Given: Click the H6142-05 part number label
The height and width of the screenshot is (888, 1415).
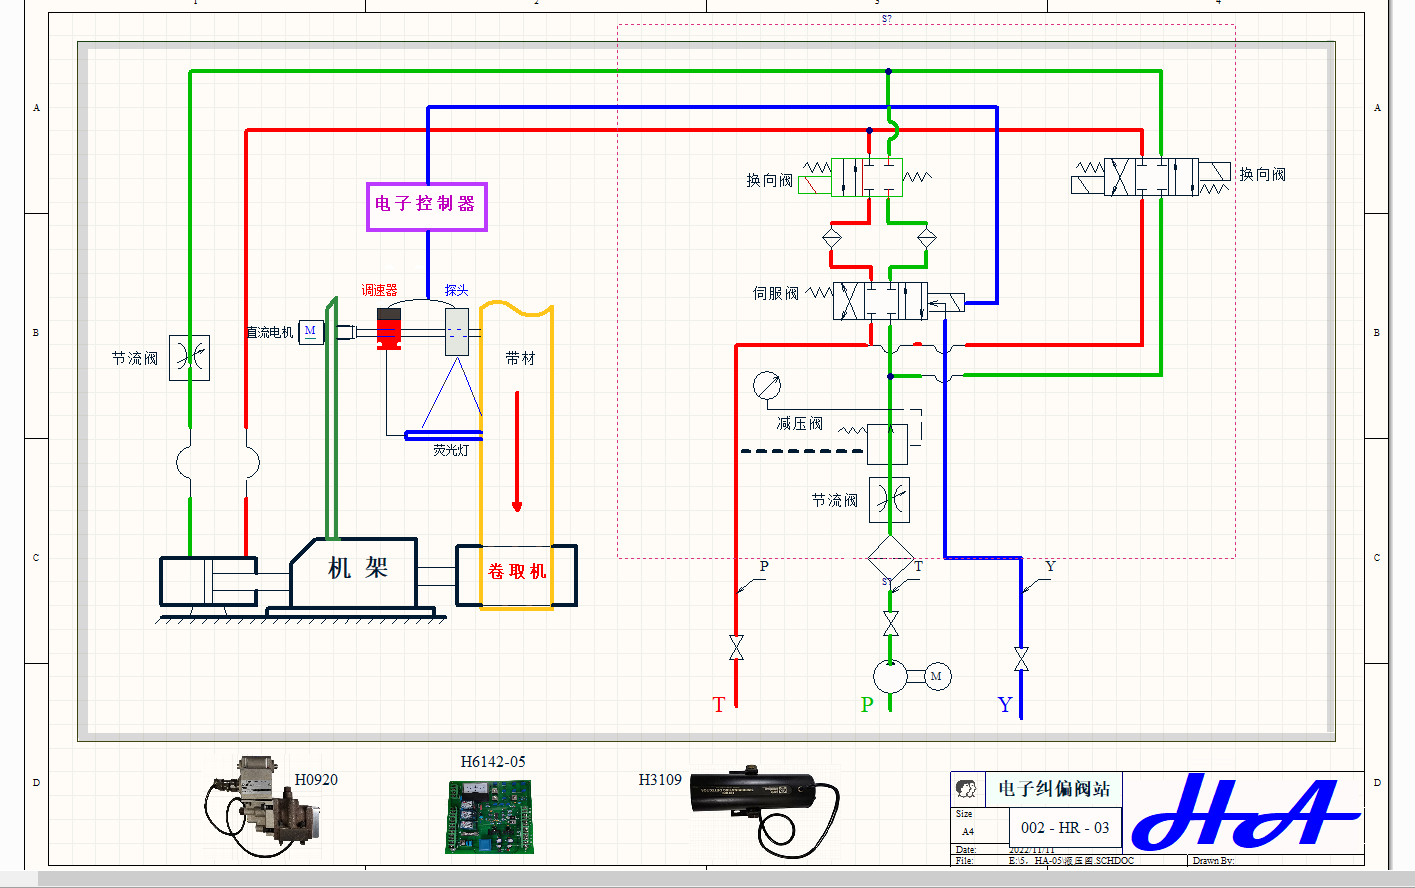Looking at the screenshot, I should [493, 762].
